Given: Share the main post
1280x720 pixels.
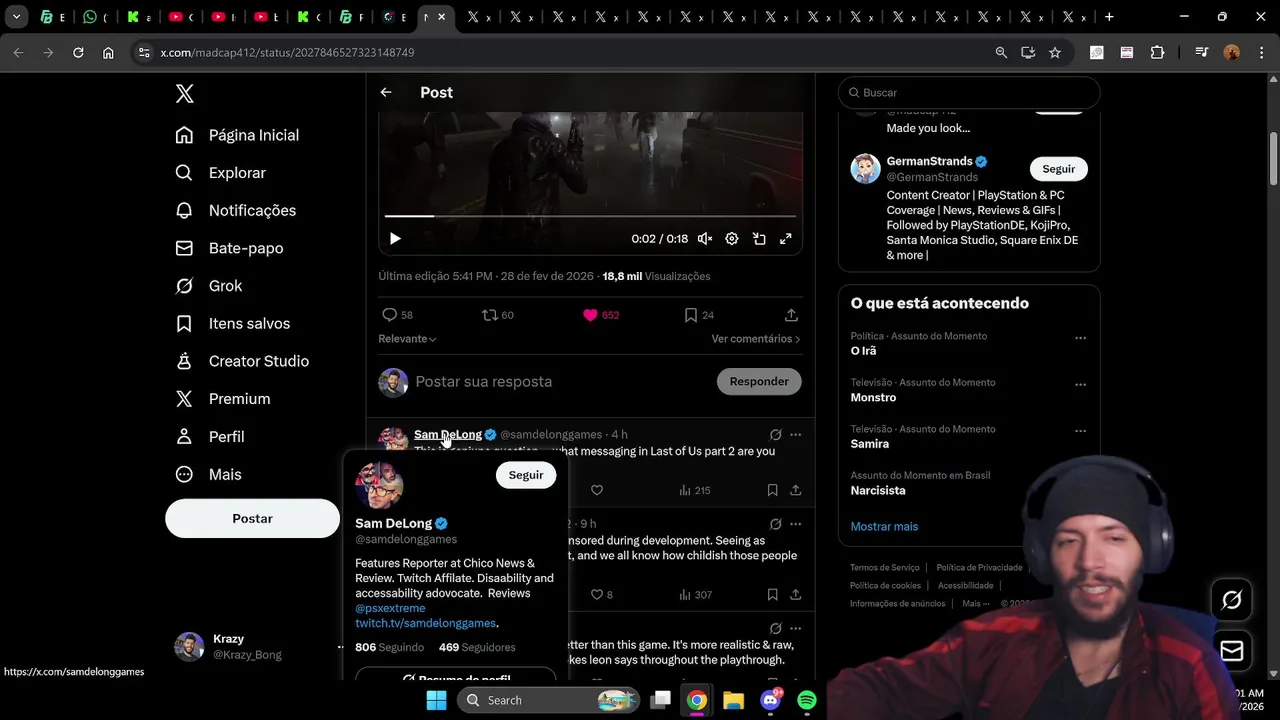Looking at the screenshot, I should pos(791,315).
